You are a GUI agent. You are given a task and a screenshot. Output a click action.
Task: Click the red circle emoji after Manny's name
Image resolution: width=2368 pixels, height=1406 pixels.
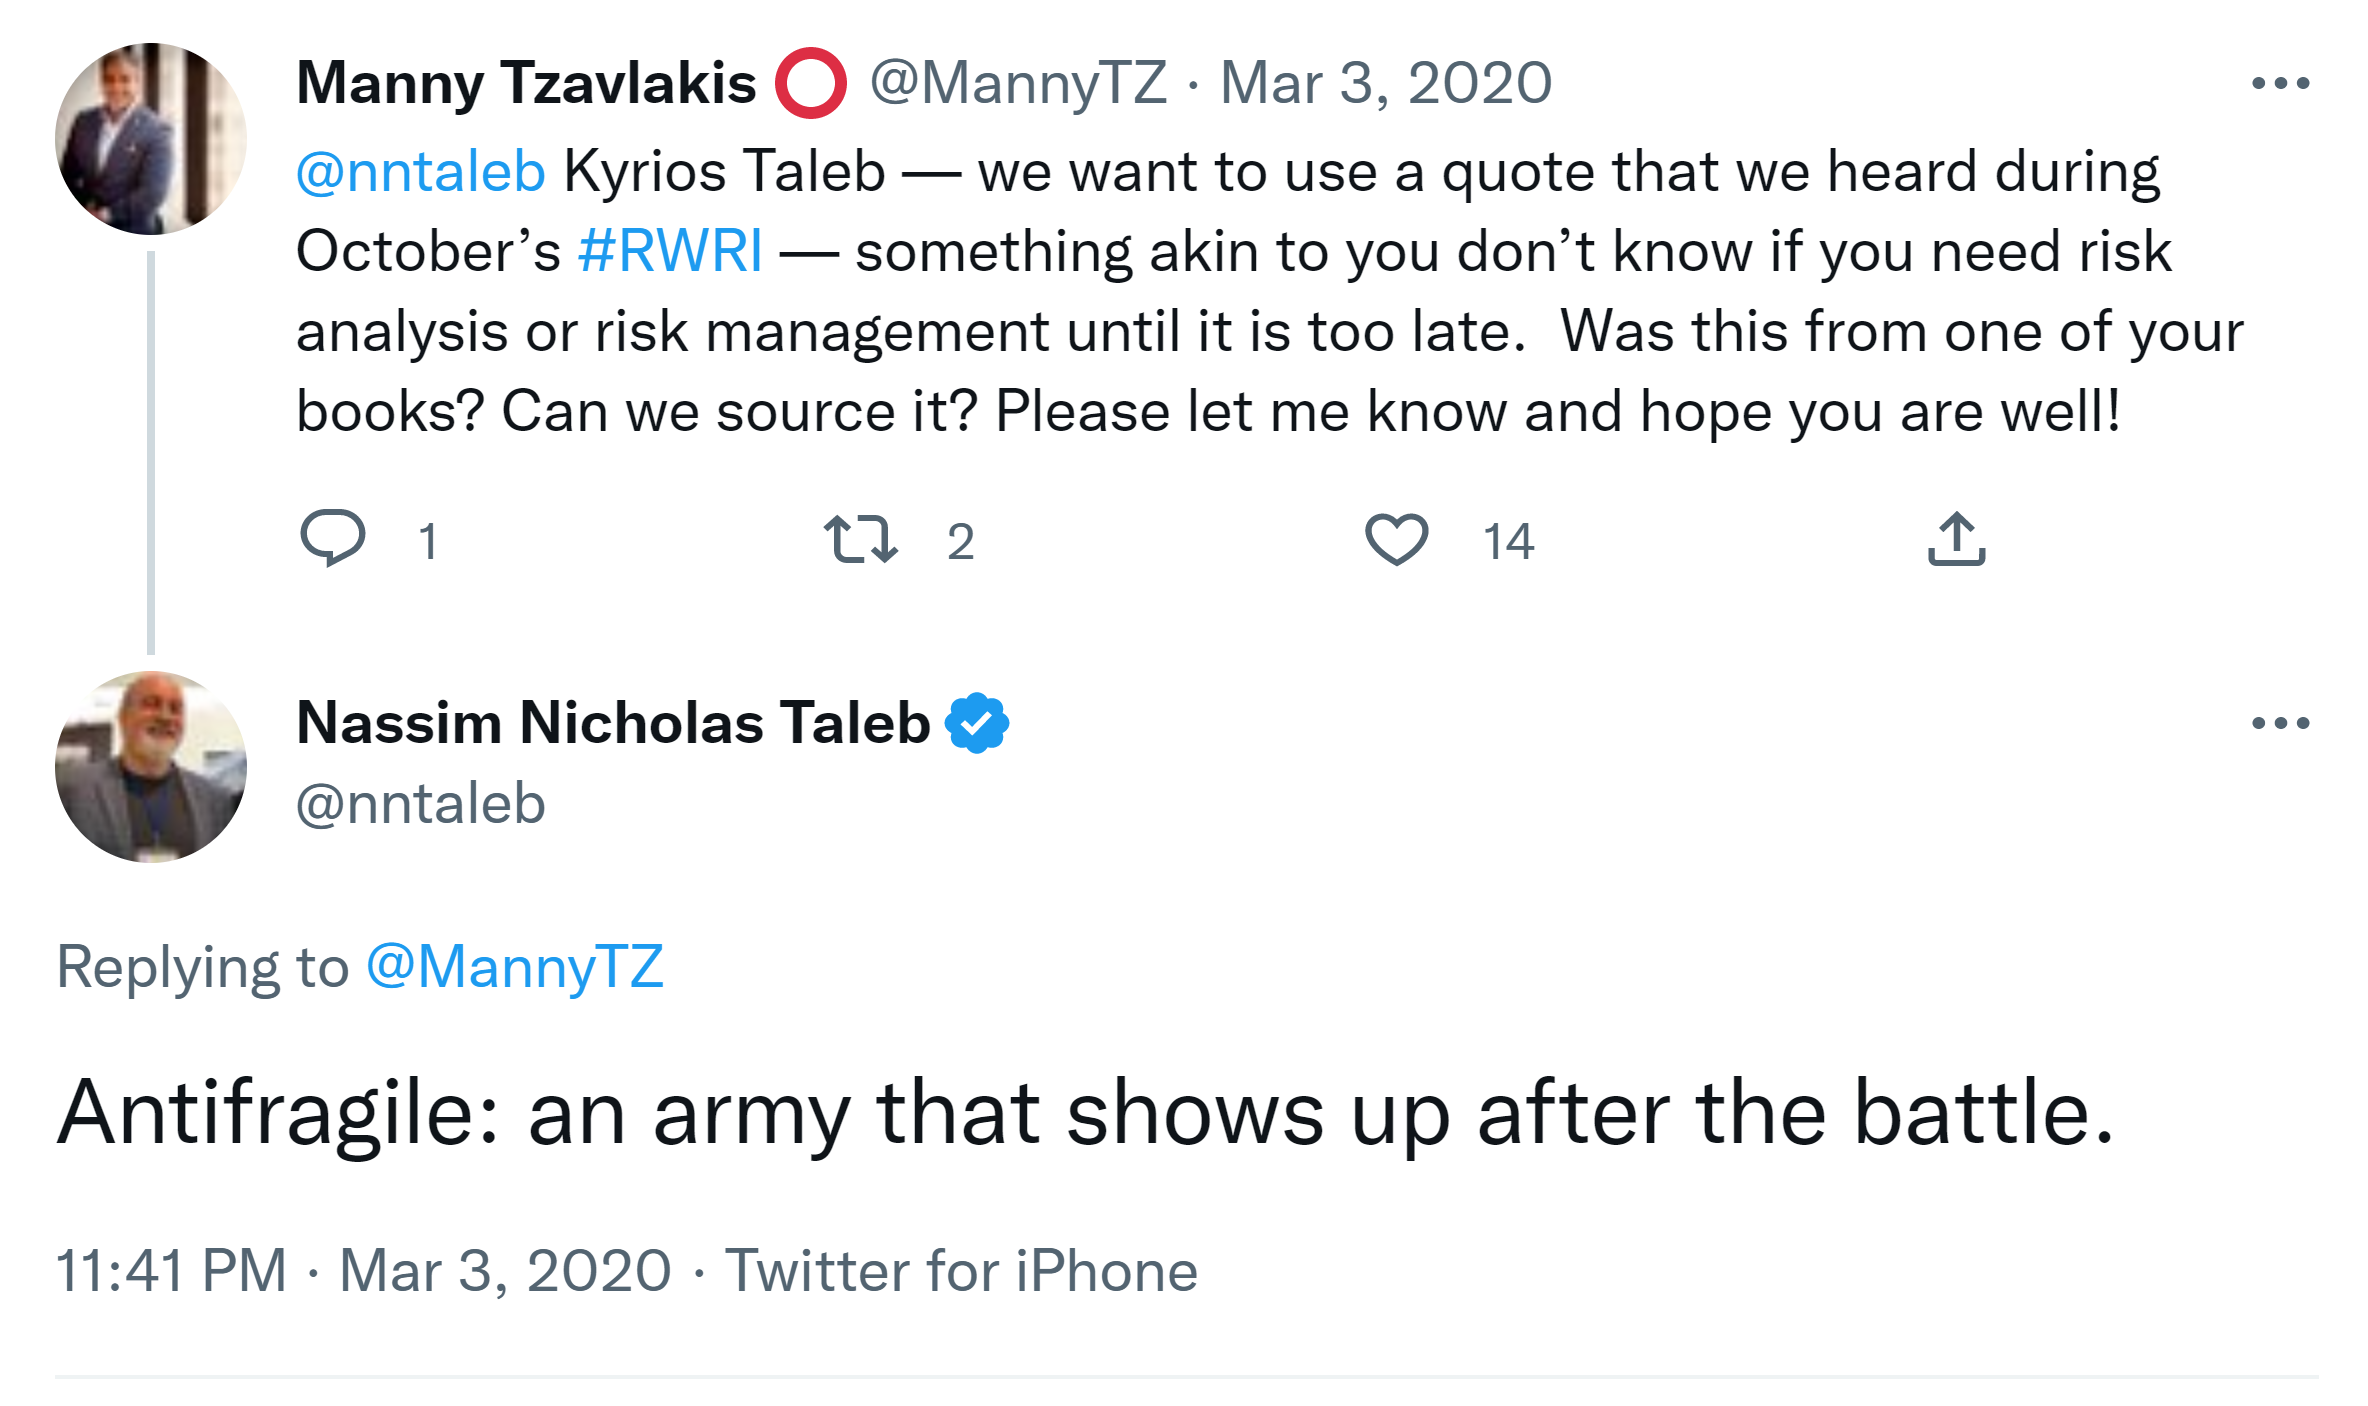point(811,83)
